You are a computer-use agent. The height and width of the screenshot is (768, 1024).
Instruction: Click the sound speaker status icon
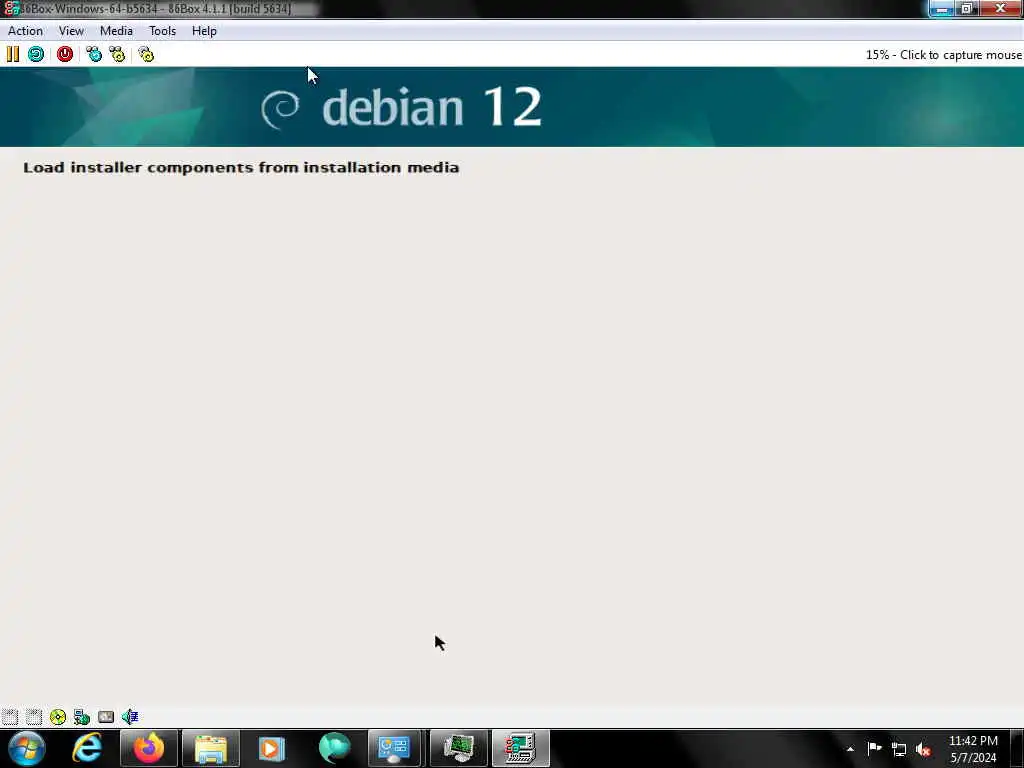coord(129,717)
